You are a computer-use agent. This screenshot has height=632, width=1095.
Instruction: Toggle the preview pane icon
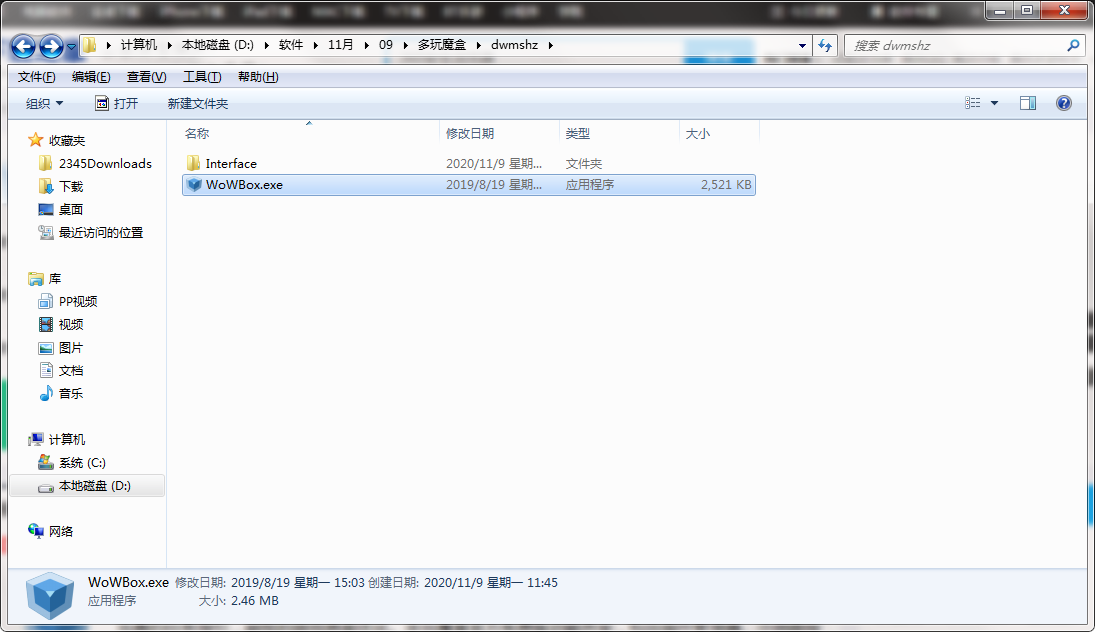click(1027, 103)
